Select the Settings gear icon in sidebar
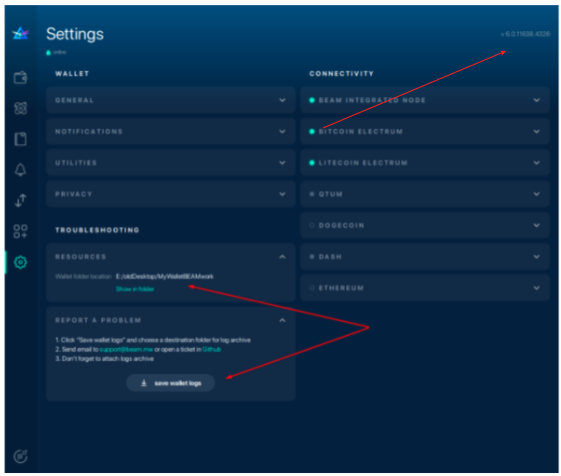Viewport: 561px width, 476px height. (x=20, y=262)
